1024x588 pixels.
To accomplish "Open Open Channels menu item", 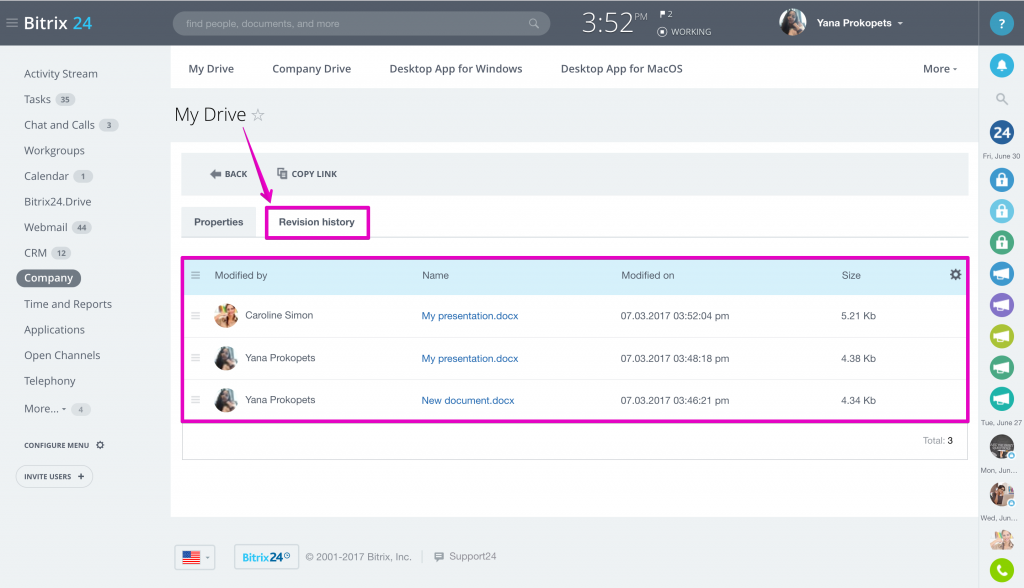I will (62, 355).
